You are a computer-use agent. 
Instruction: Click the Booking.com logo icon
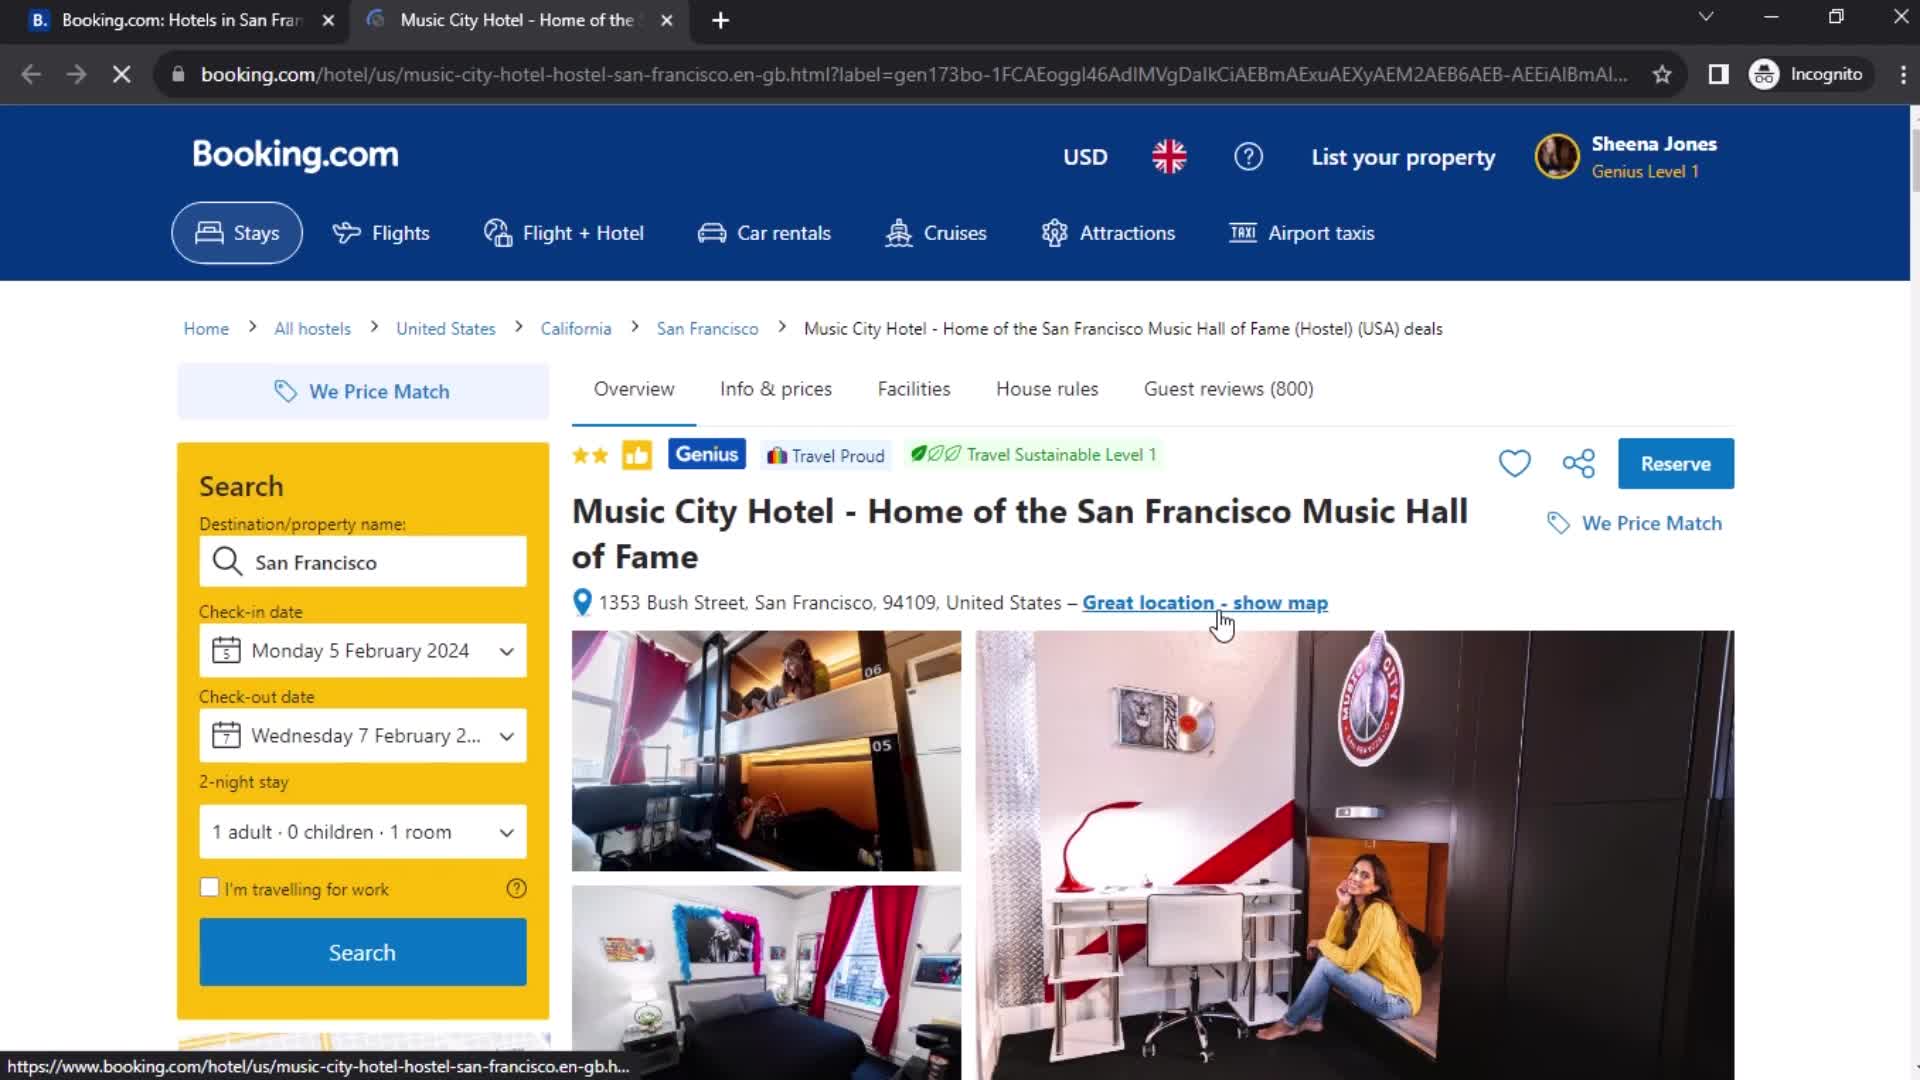pos(294,156)
